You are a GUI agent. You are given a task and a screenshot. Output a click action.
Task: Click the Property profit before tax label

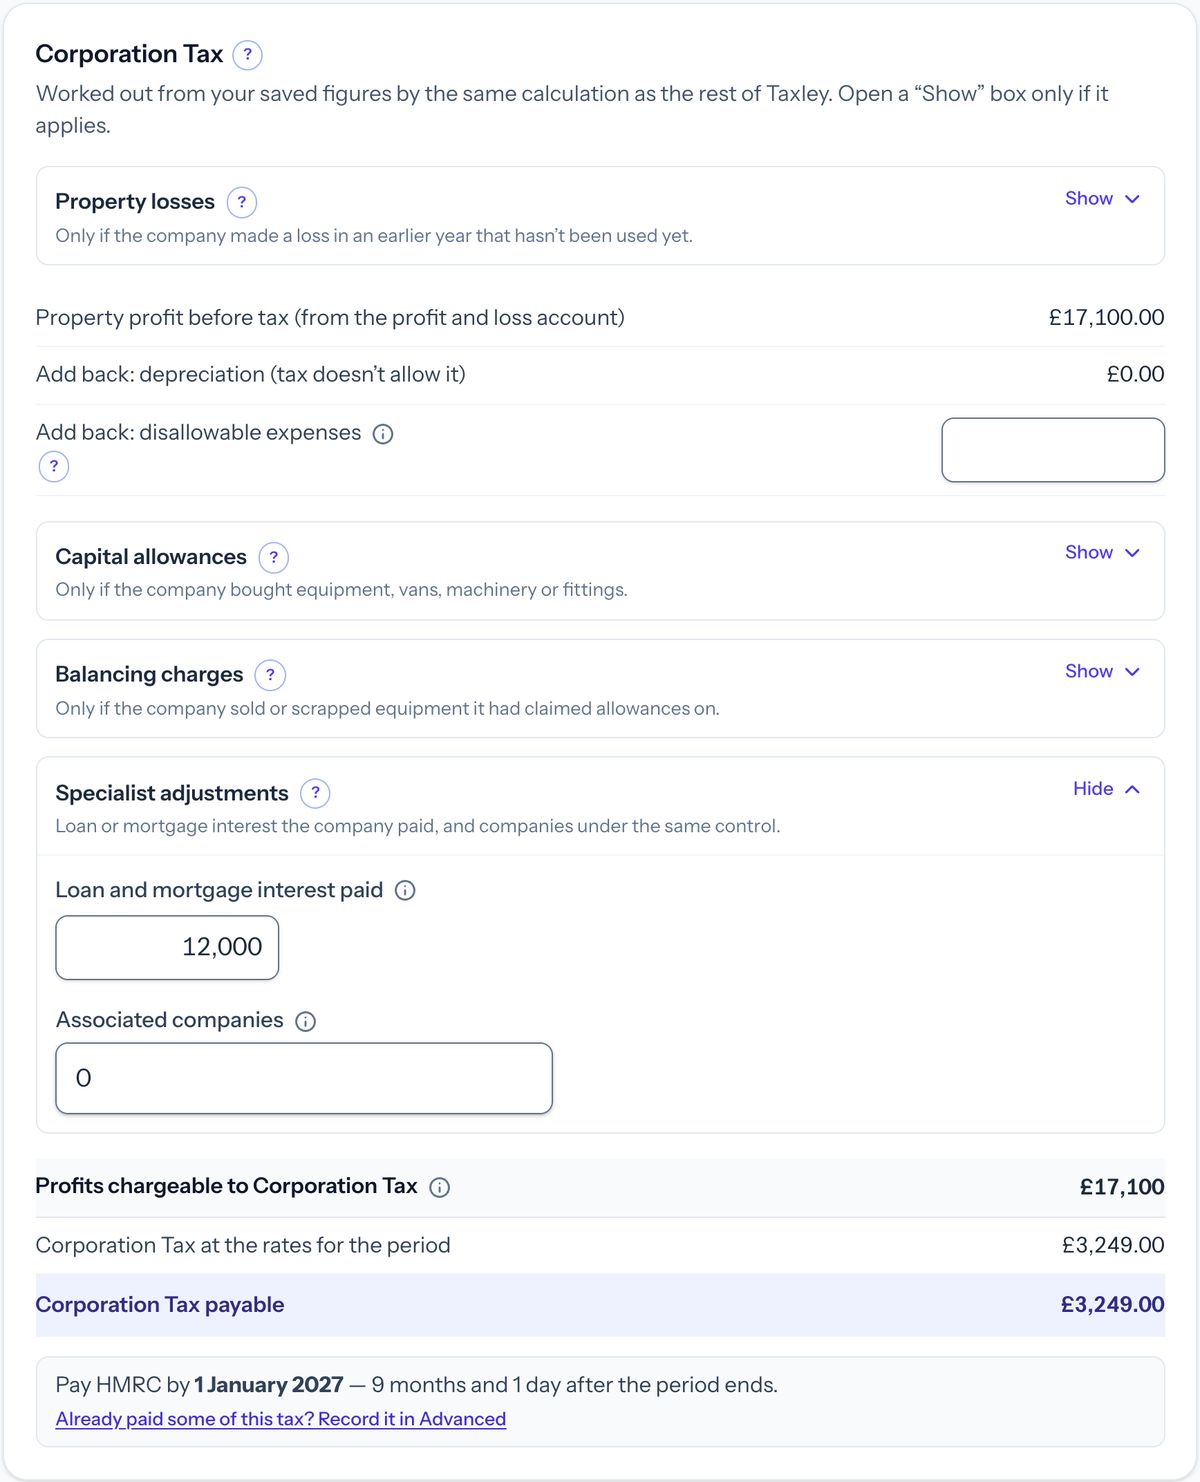click(x=330, y=318)
